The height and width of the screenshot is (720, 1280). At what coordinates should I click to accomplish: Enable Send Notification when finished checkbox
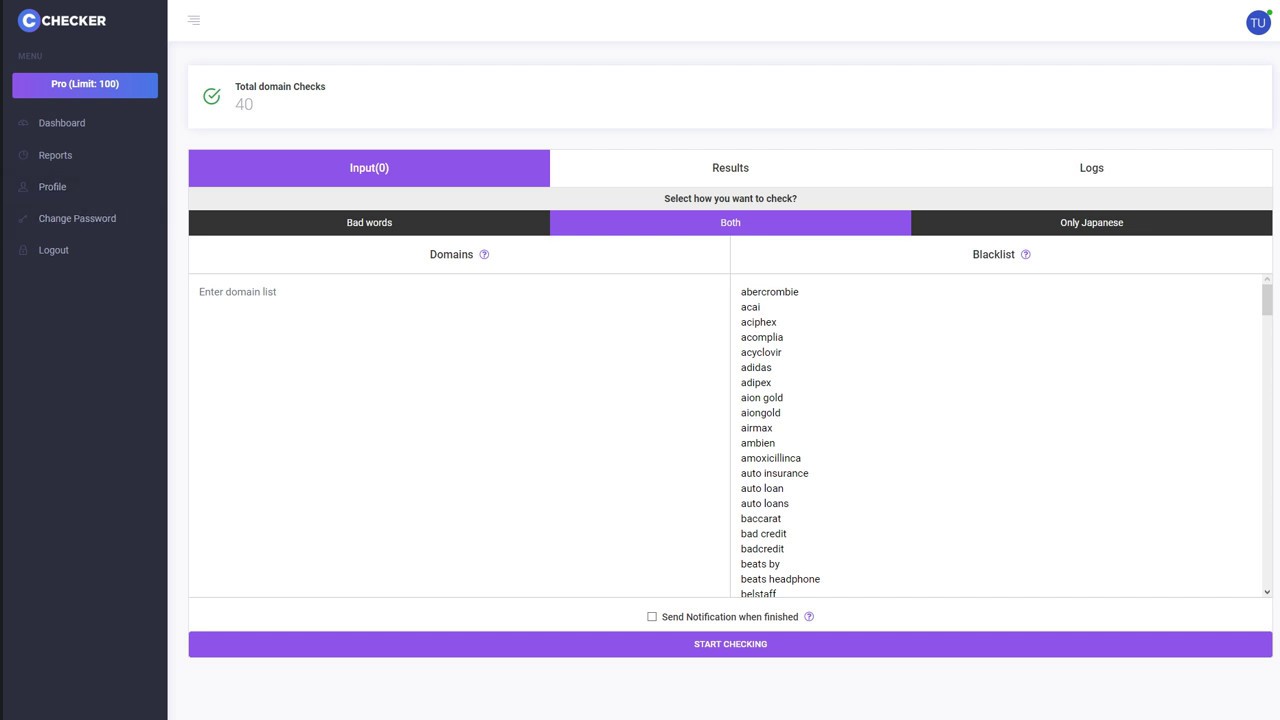[652, 617]
